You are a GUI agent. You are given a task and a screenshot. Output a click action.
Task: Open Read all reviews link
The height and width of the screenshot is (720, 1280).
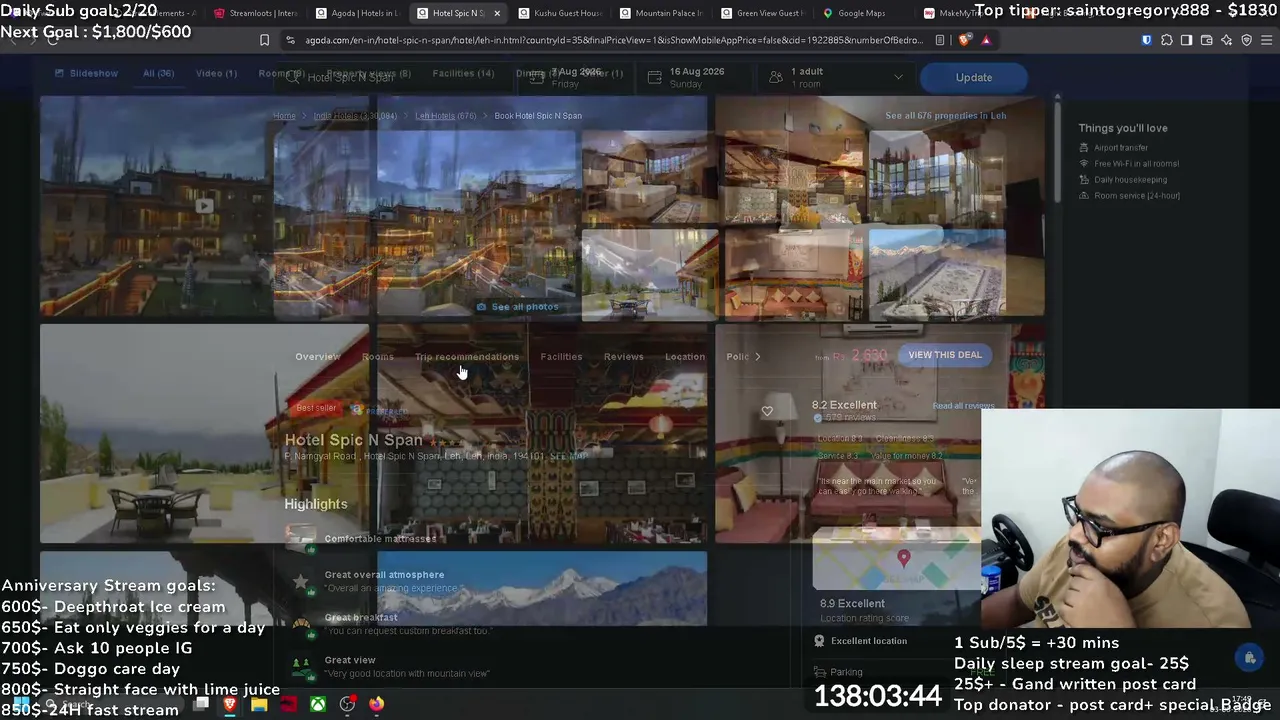964,406
